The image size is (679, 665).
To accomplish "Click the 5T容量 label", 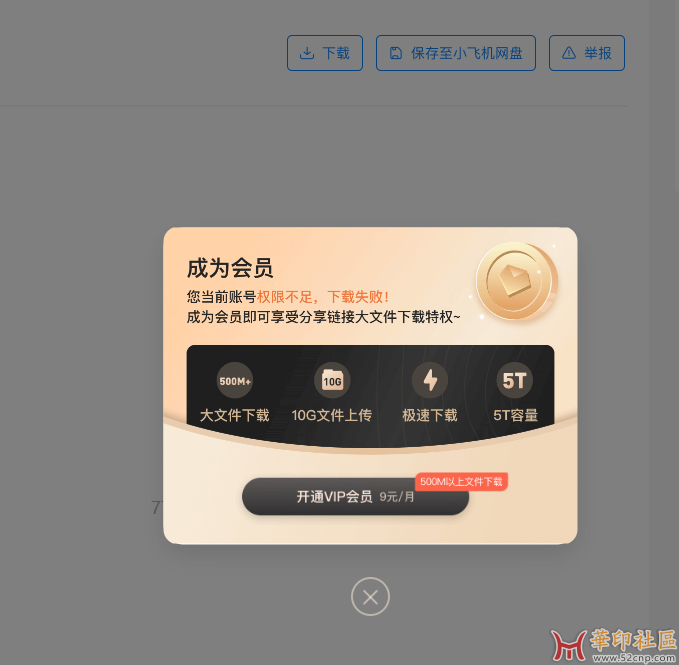I will click(x=515, y=415).
